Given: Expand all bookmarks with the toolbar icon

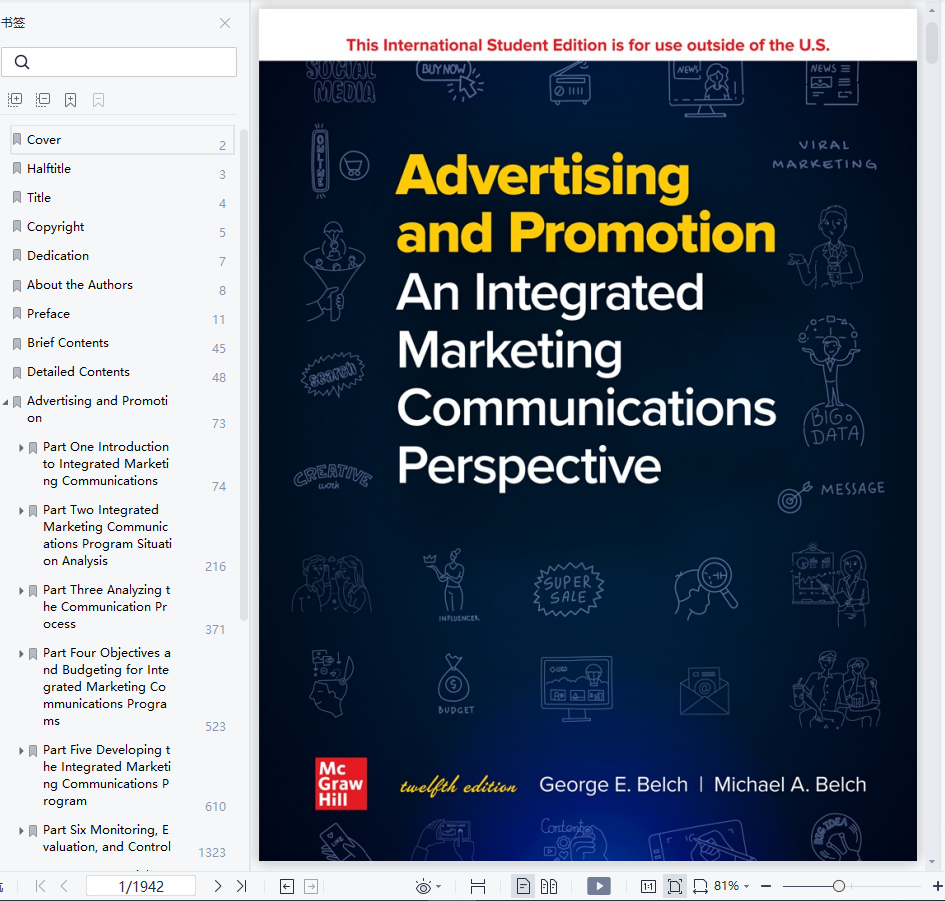Looking at the screenshot, I should [15, 99].
